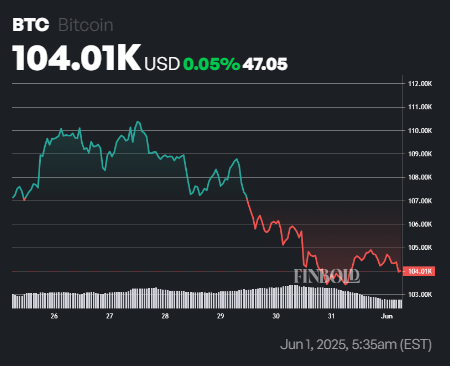Click the Finbold watermark logo

click(327, 276)
